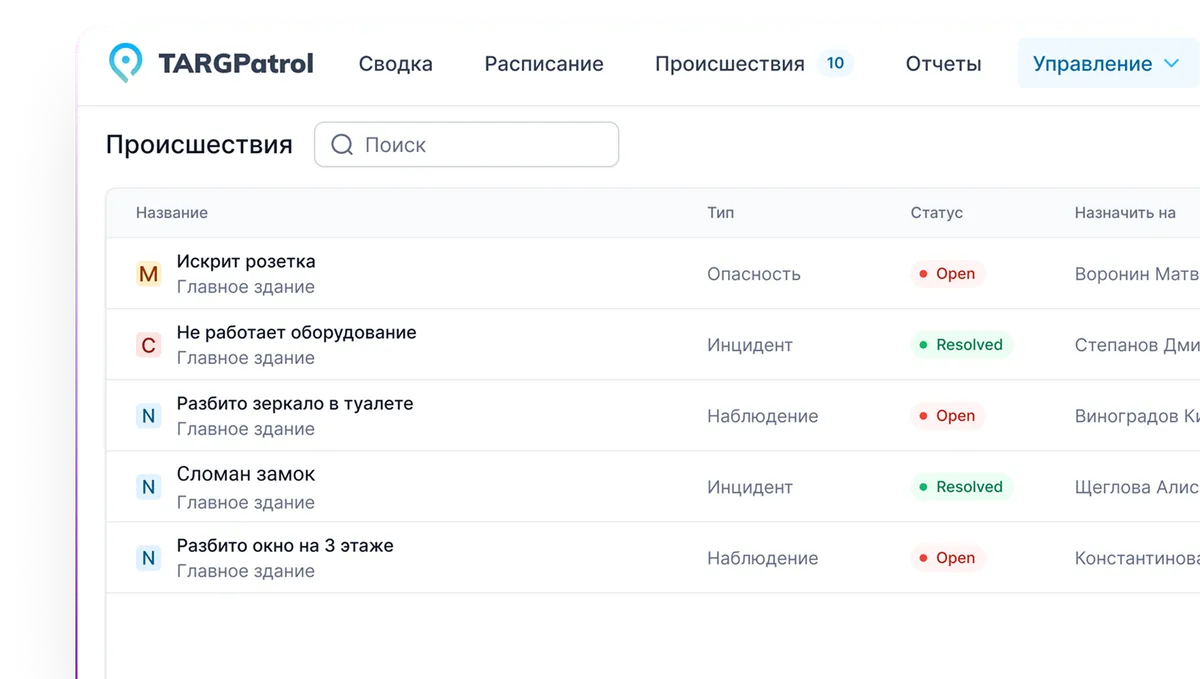Click the blue N avatar for Разбито окно на 3 этаже
1200x679 pixels.
[148, 557]
